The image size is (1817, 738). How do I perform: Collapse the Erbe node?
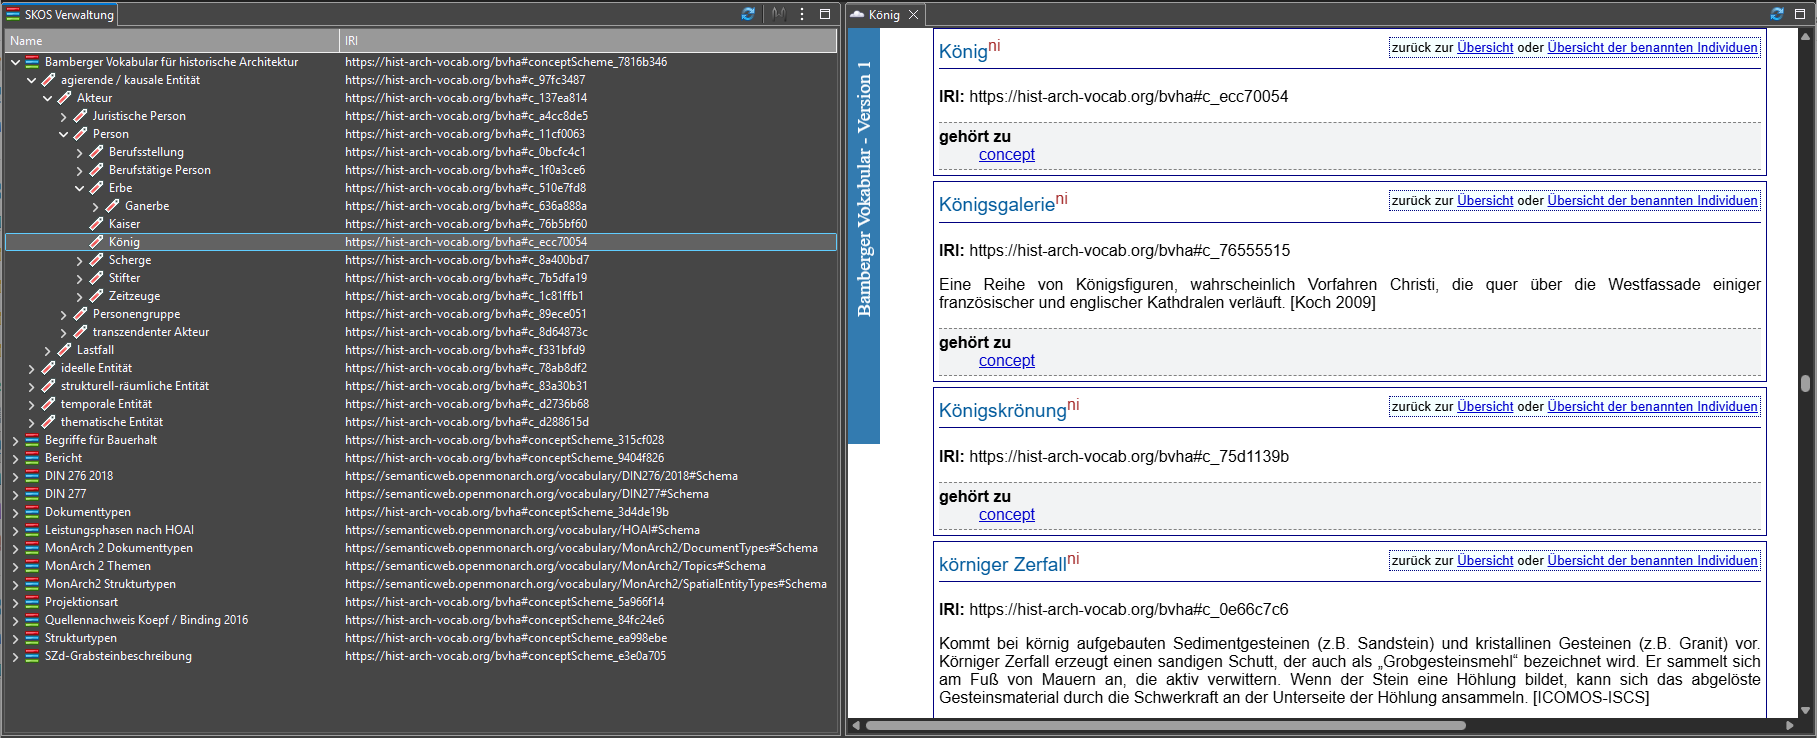(x=79, y=188)
